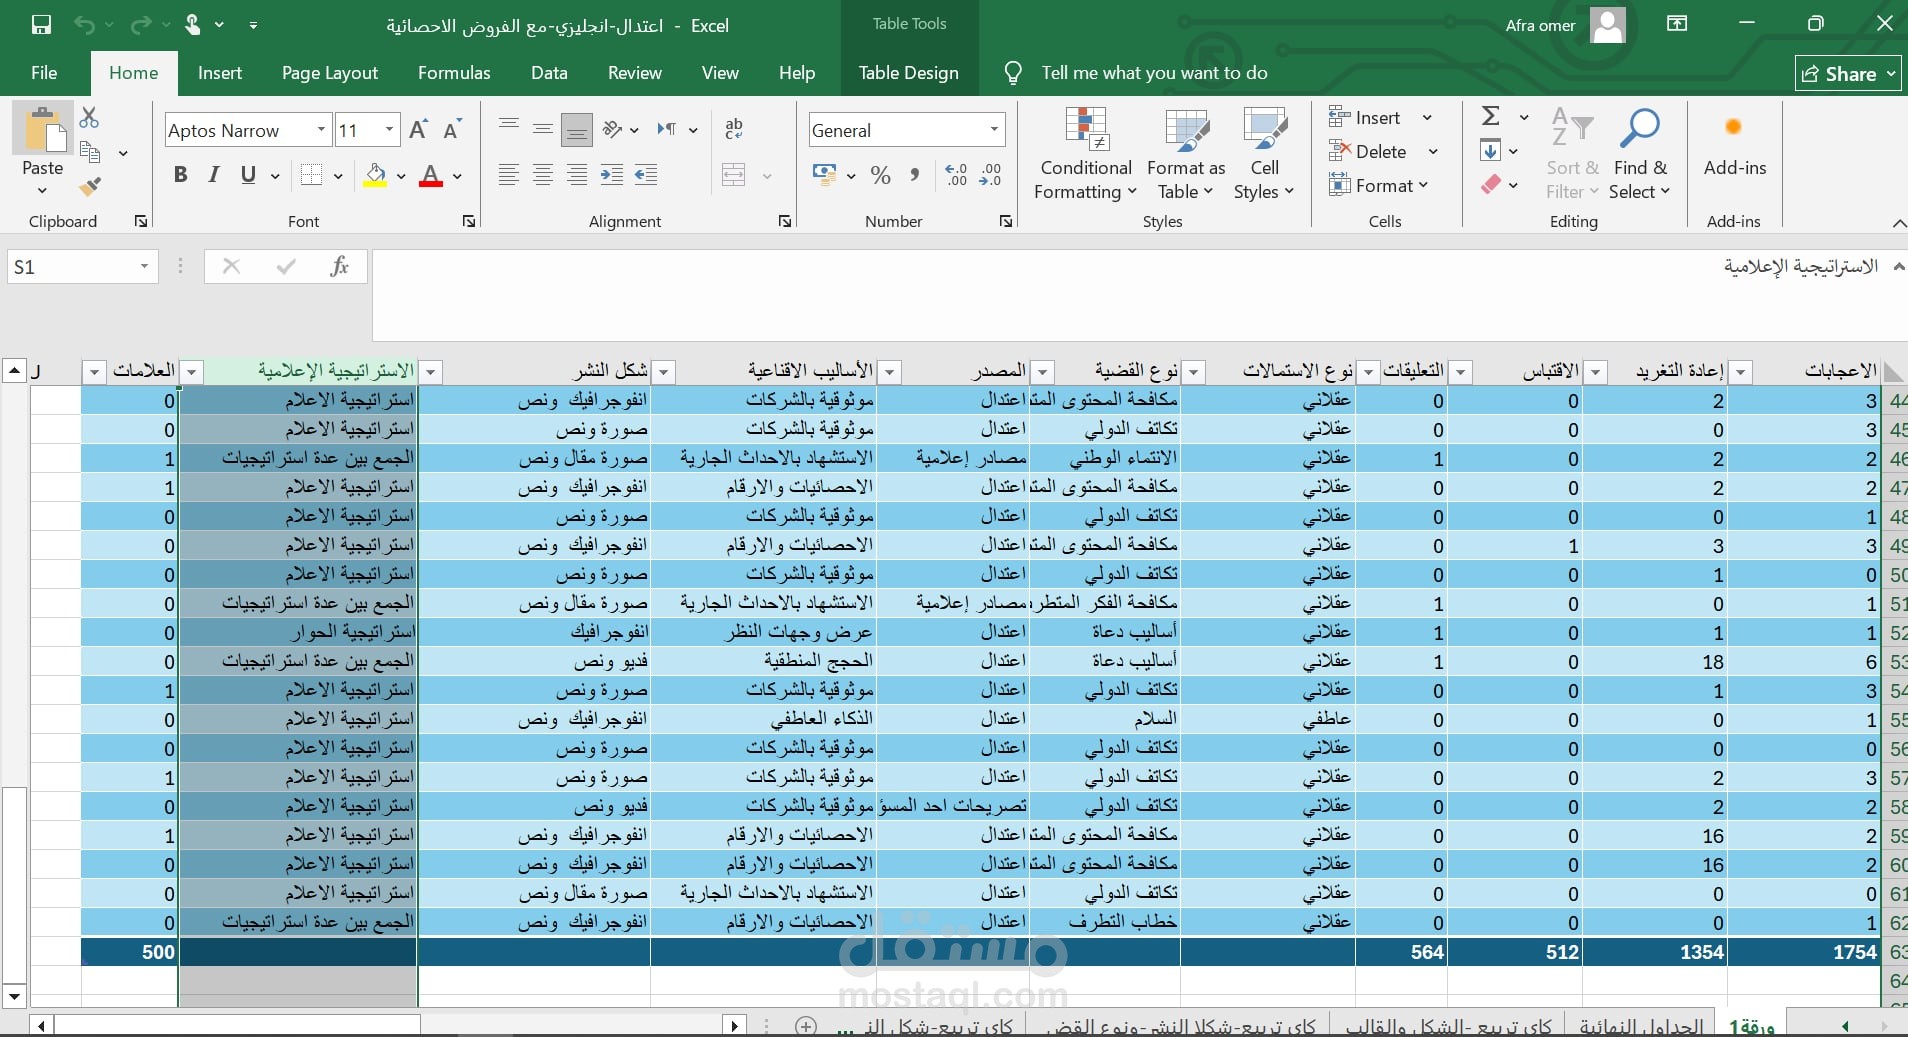Screen dimensions: 1908x1037
Task: Save the workbook with the Save icon
Action: [41, 25]
